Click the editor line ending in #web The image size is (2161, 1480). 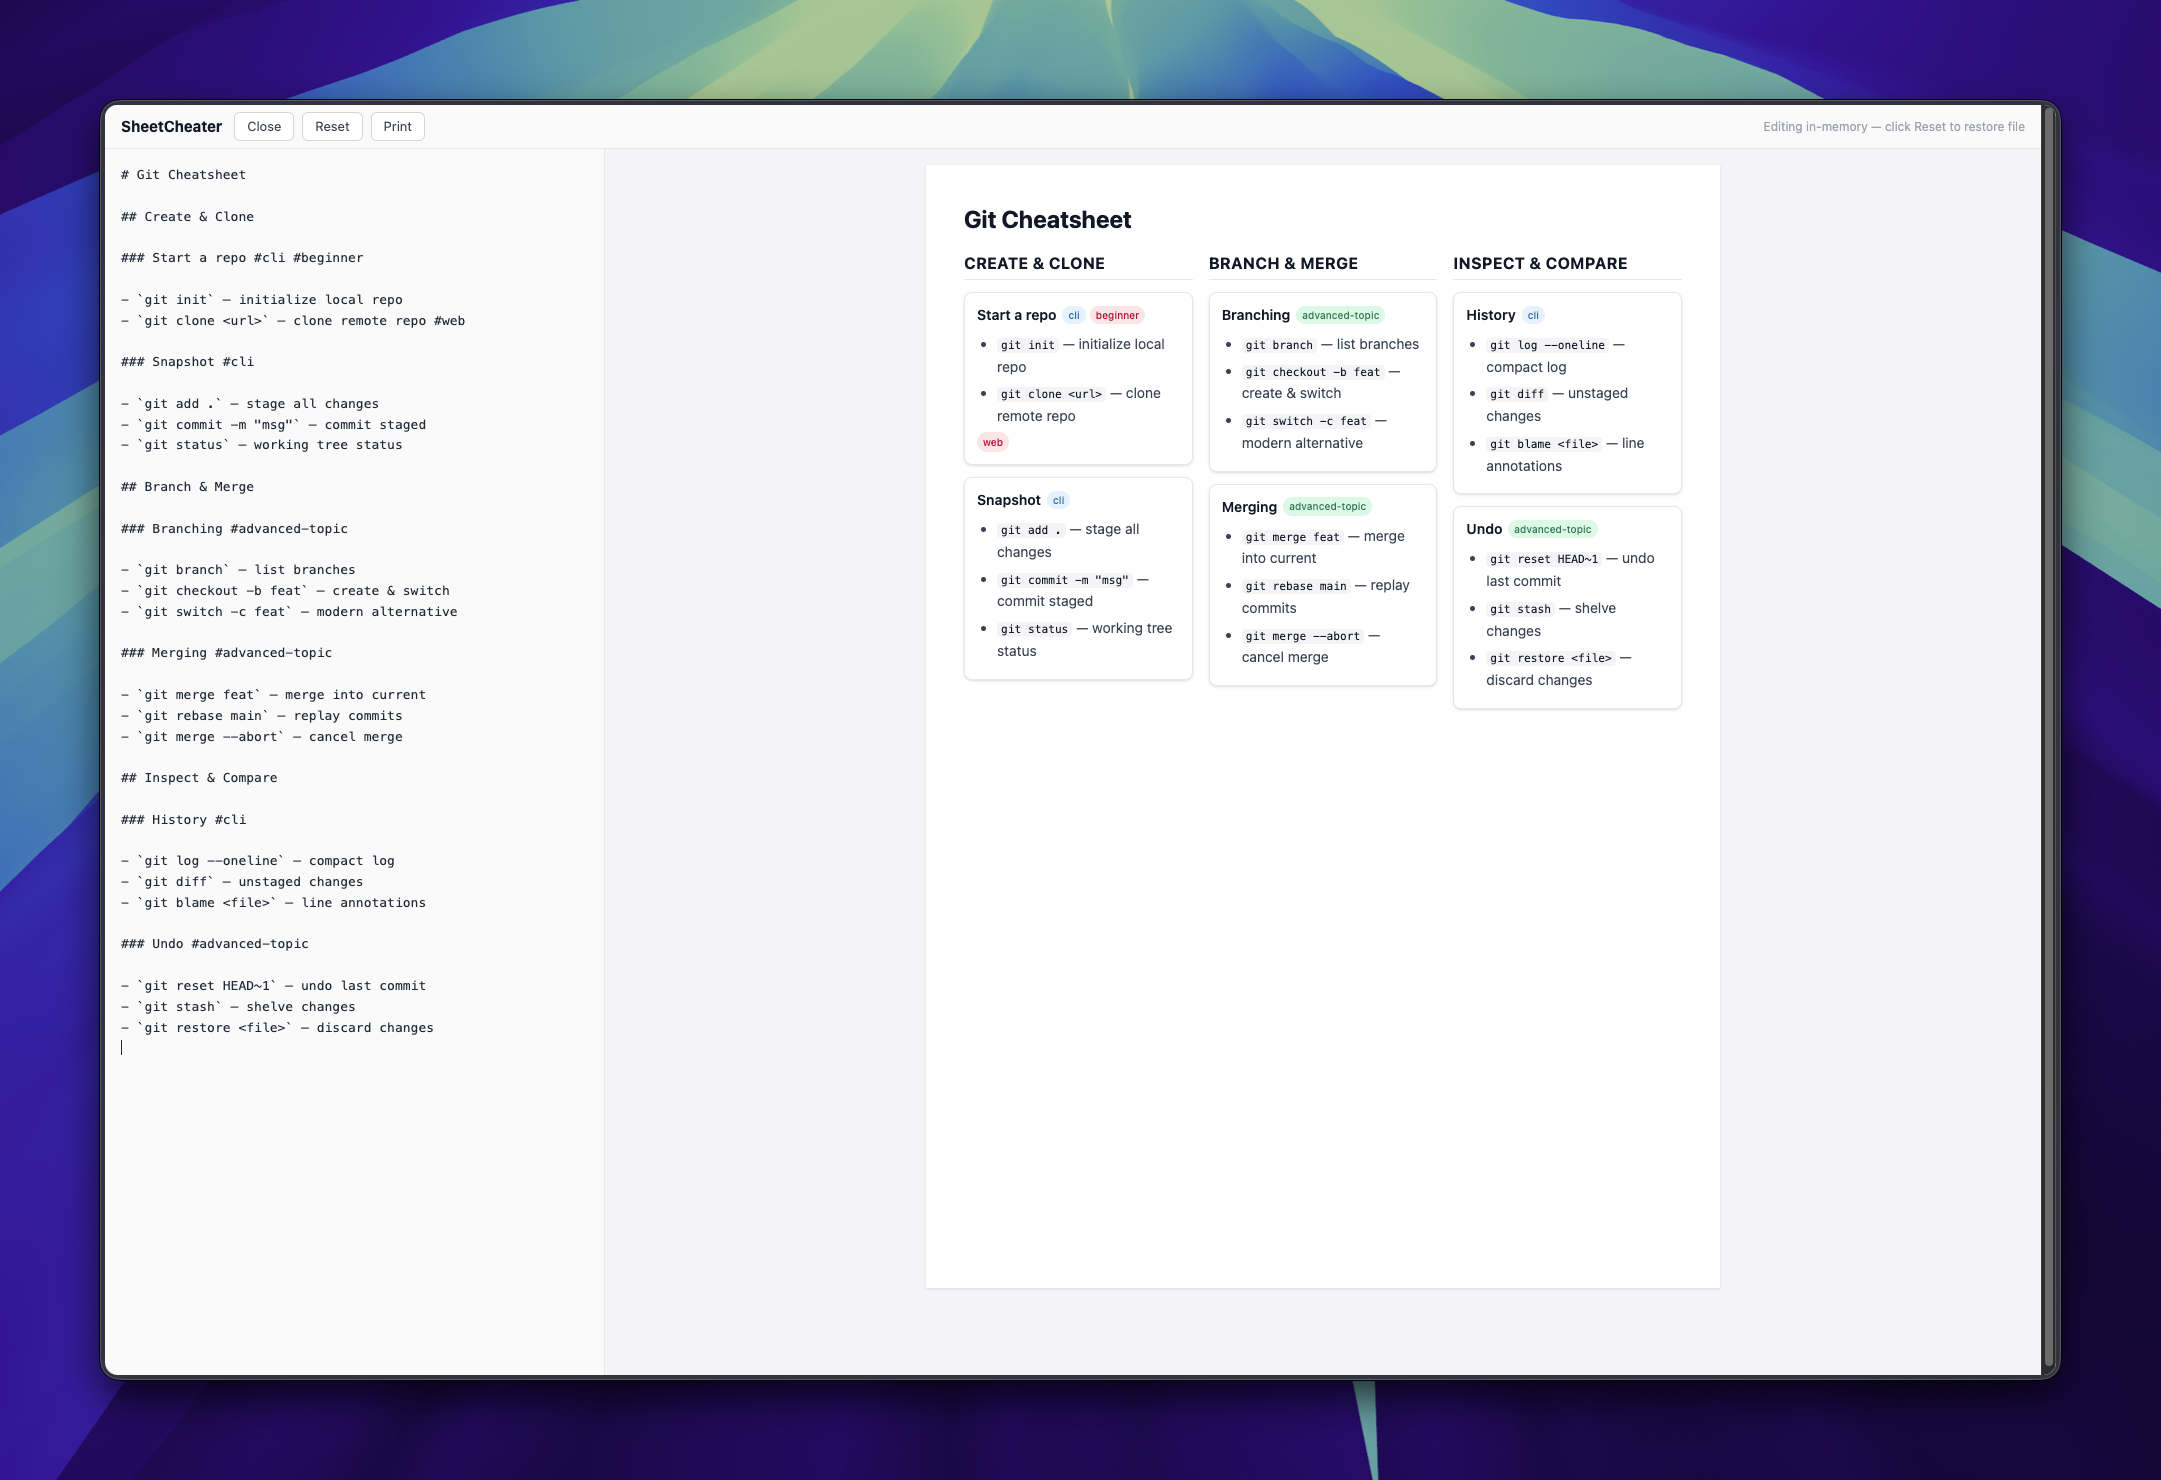click(293, 321)
